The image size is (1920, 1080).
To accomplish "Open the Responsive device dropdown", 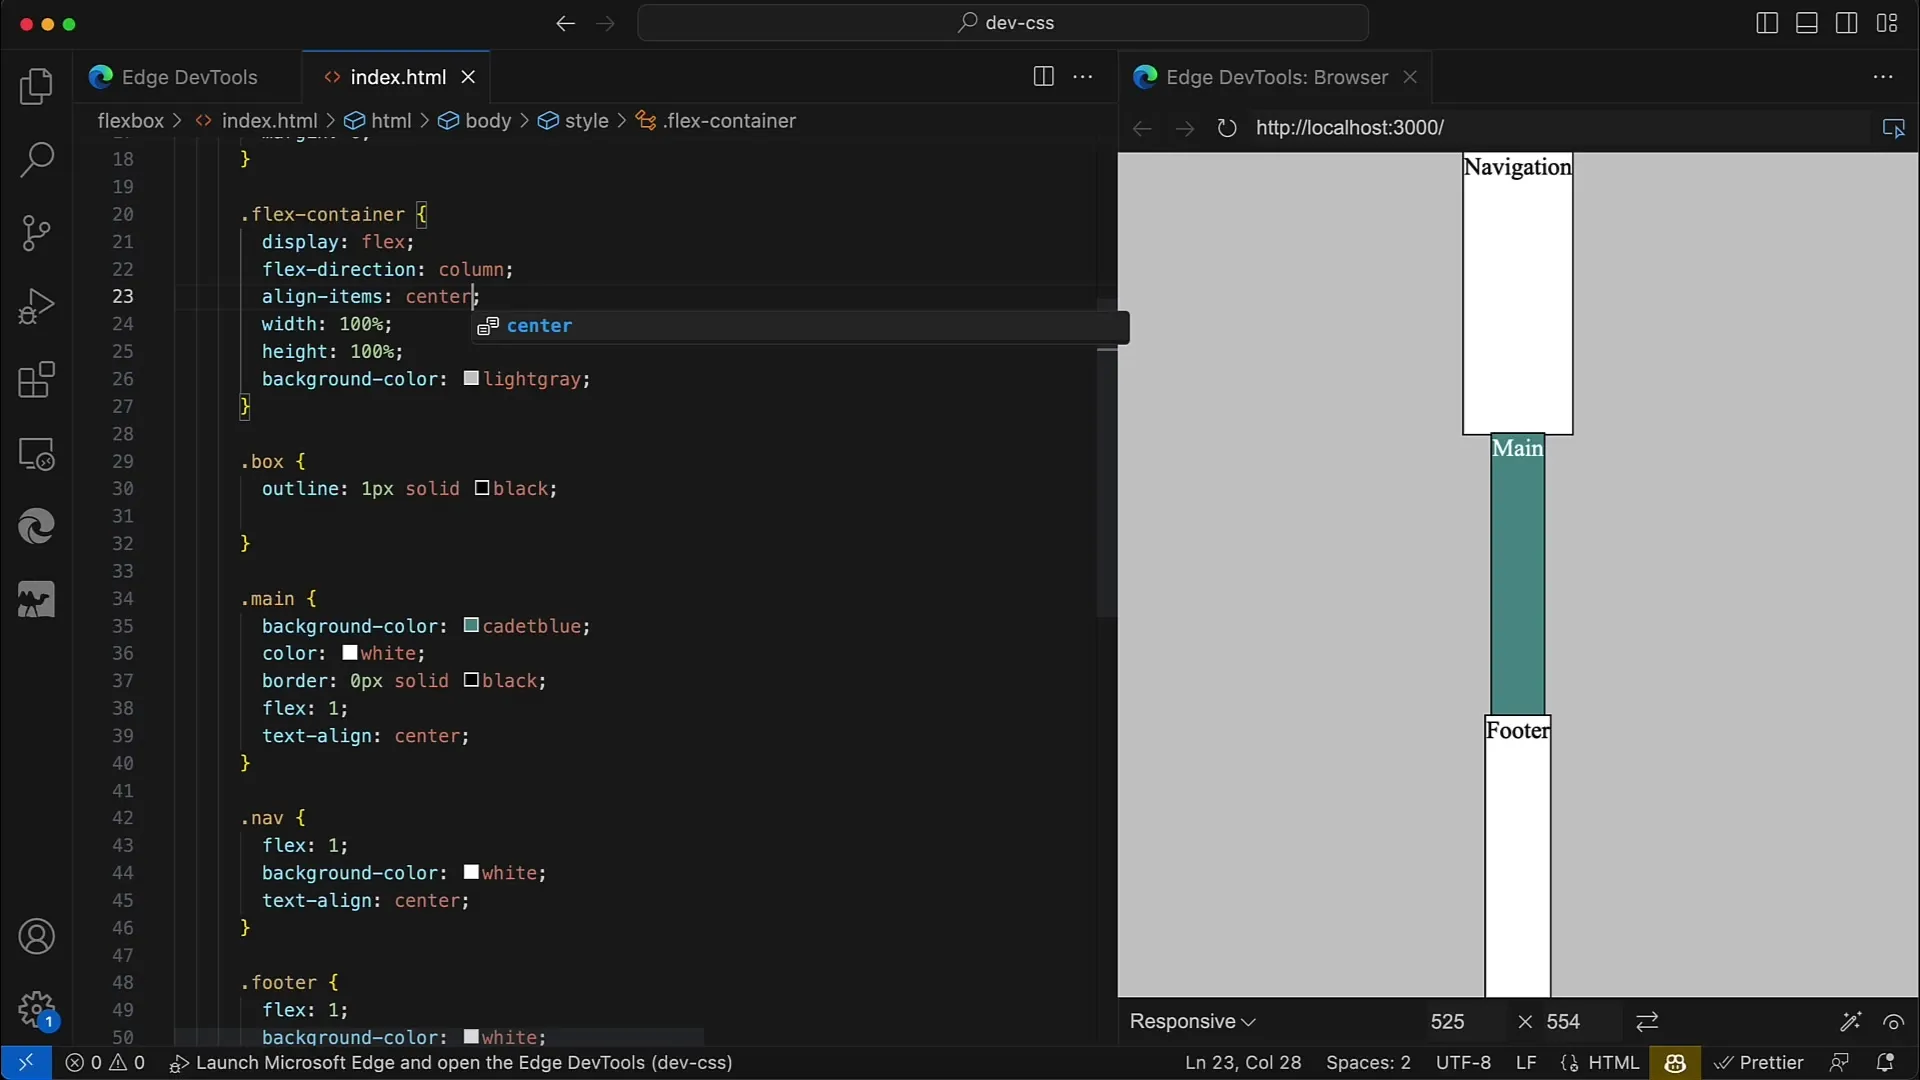I will 1192,1022.
